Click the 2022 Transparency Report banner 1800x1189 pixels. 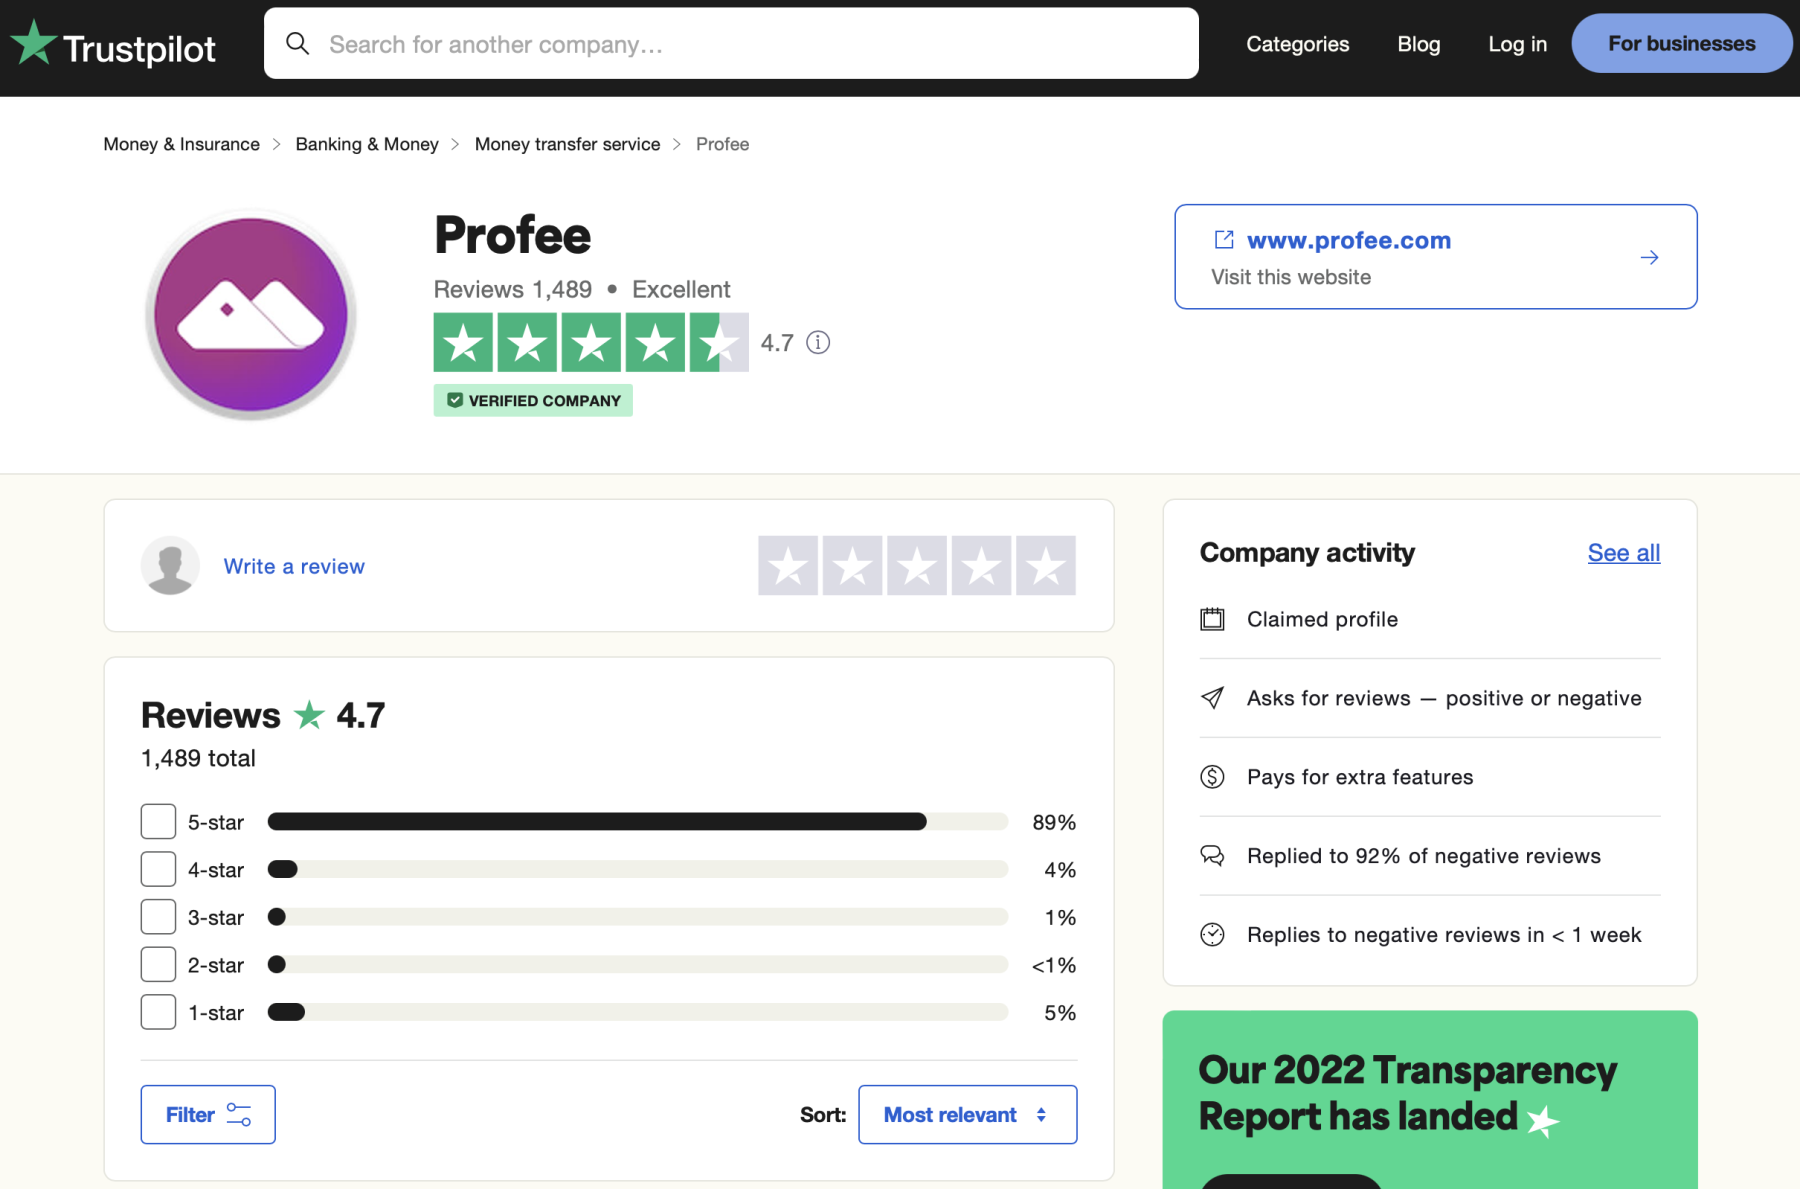click(1430, 1100)
